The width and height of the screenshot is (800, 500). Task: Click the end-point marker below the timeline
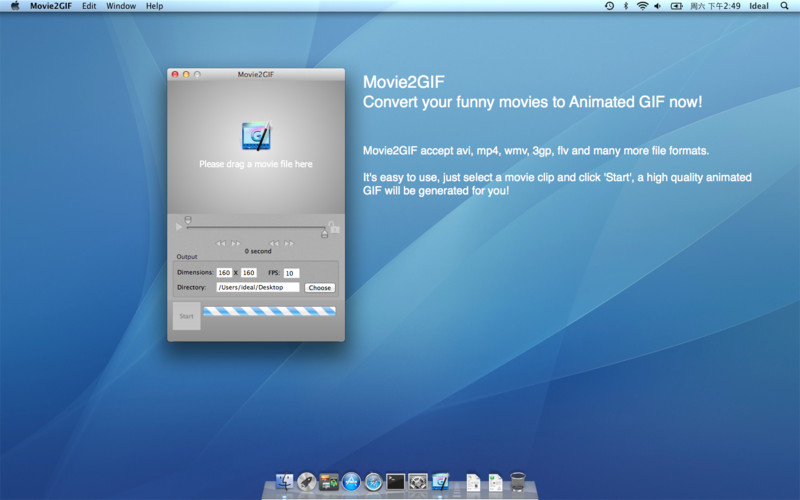coord(324,234)
